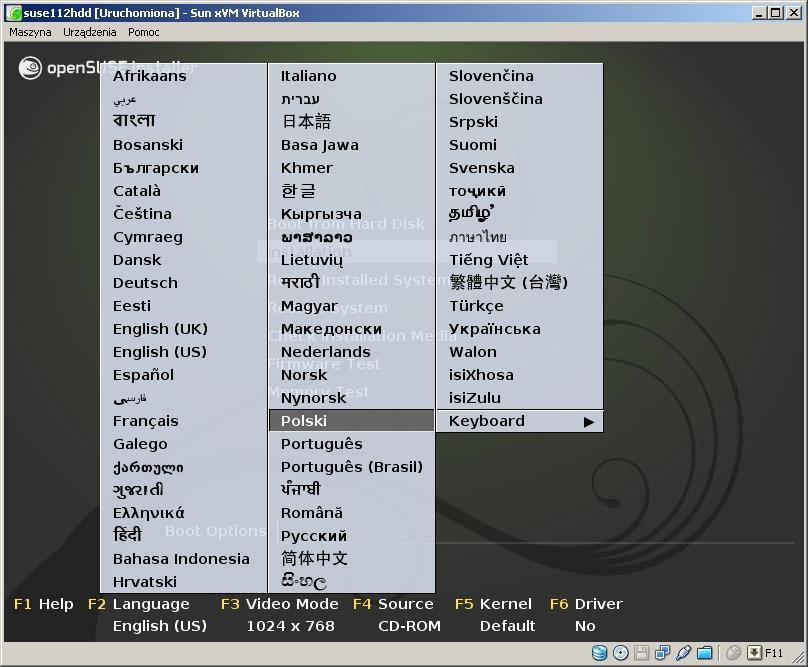Click the network adapters status icon
This screenshot has width=808, height=667.
[x=662, y=653]
